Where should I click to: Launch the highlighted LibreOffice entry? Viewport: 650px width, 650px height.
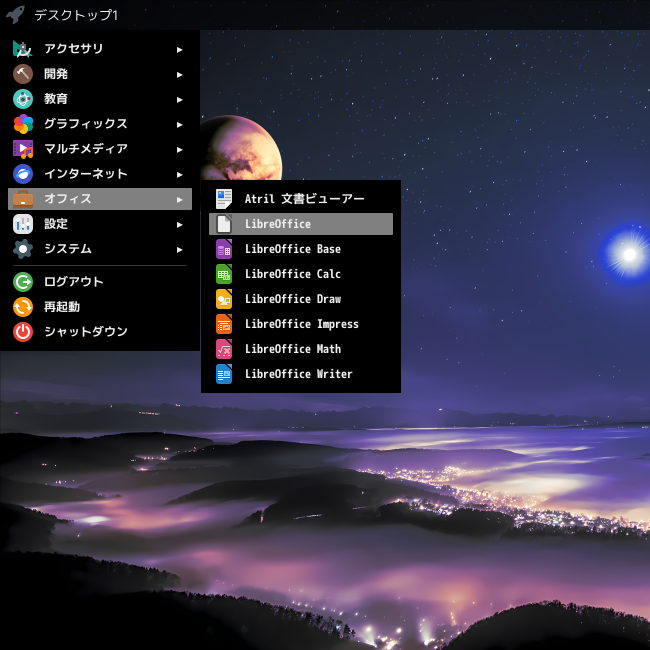tap(301, 224)
